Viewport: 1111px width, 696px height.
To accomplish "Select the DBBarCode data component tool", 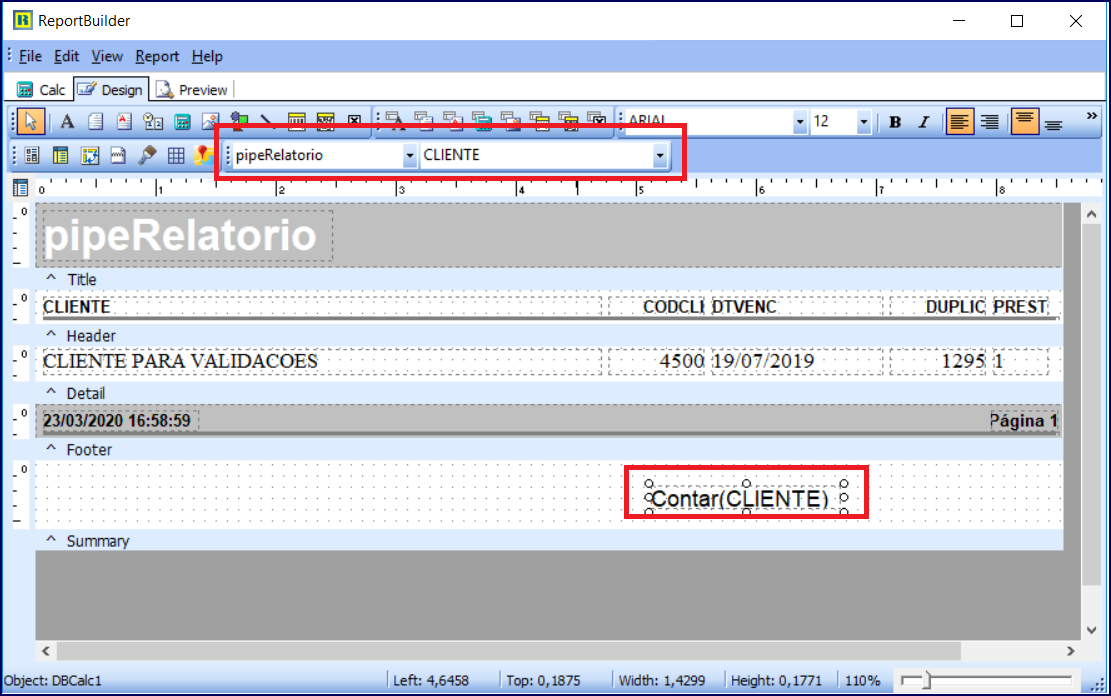I will (539, 121).
